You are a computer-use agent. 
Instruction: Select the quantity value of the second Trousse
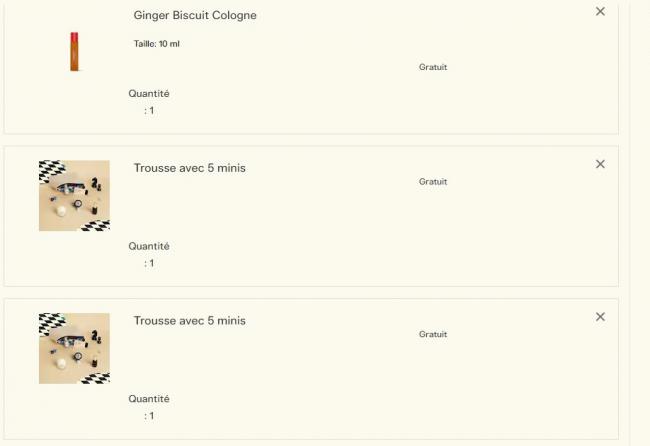click(x=150, y=416)
